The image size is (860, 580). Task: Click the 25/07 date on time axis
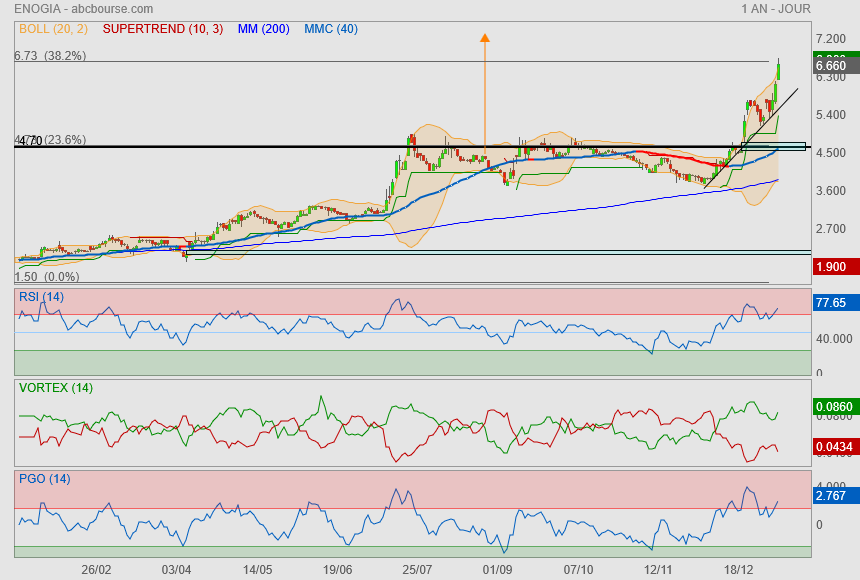coord(418,569)
